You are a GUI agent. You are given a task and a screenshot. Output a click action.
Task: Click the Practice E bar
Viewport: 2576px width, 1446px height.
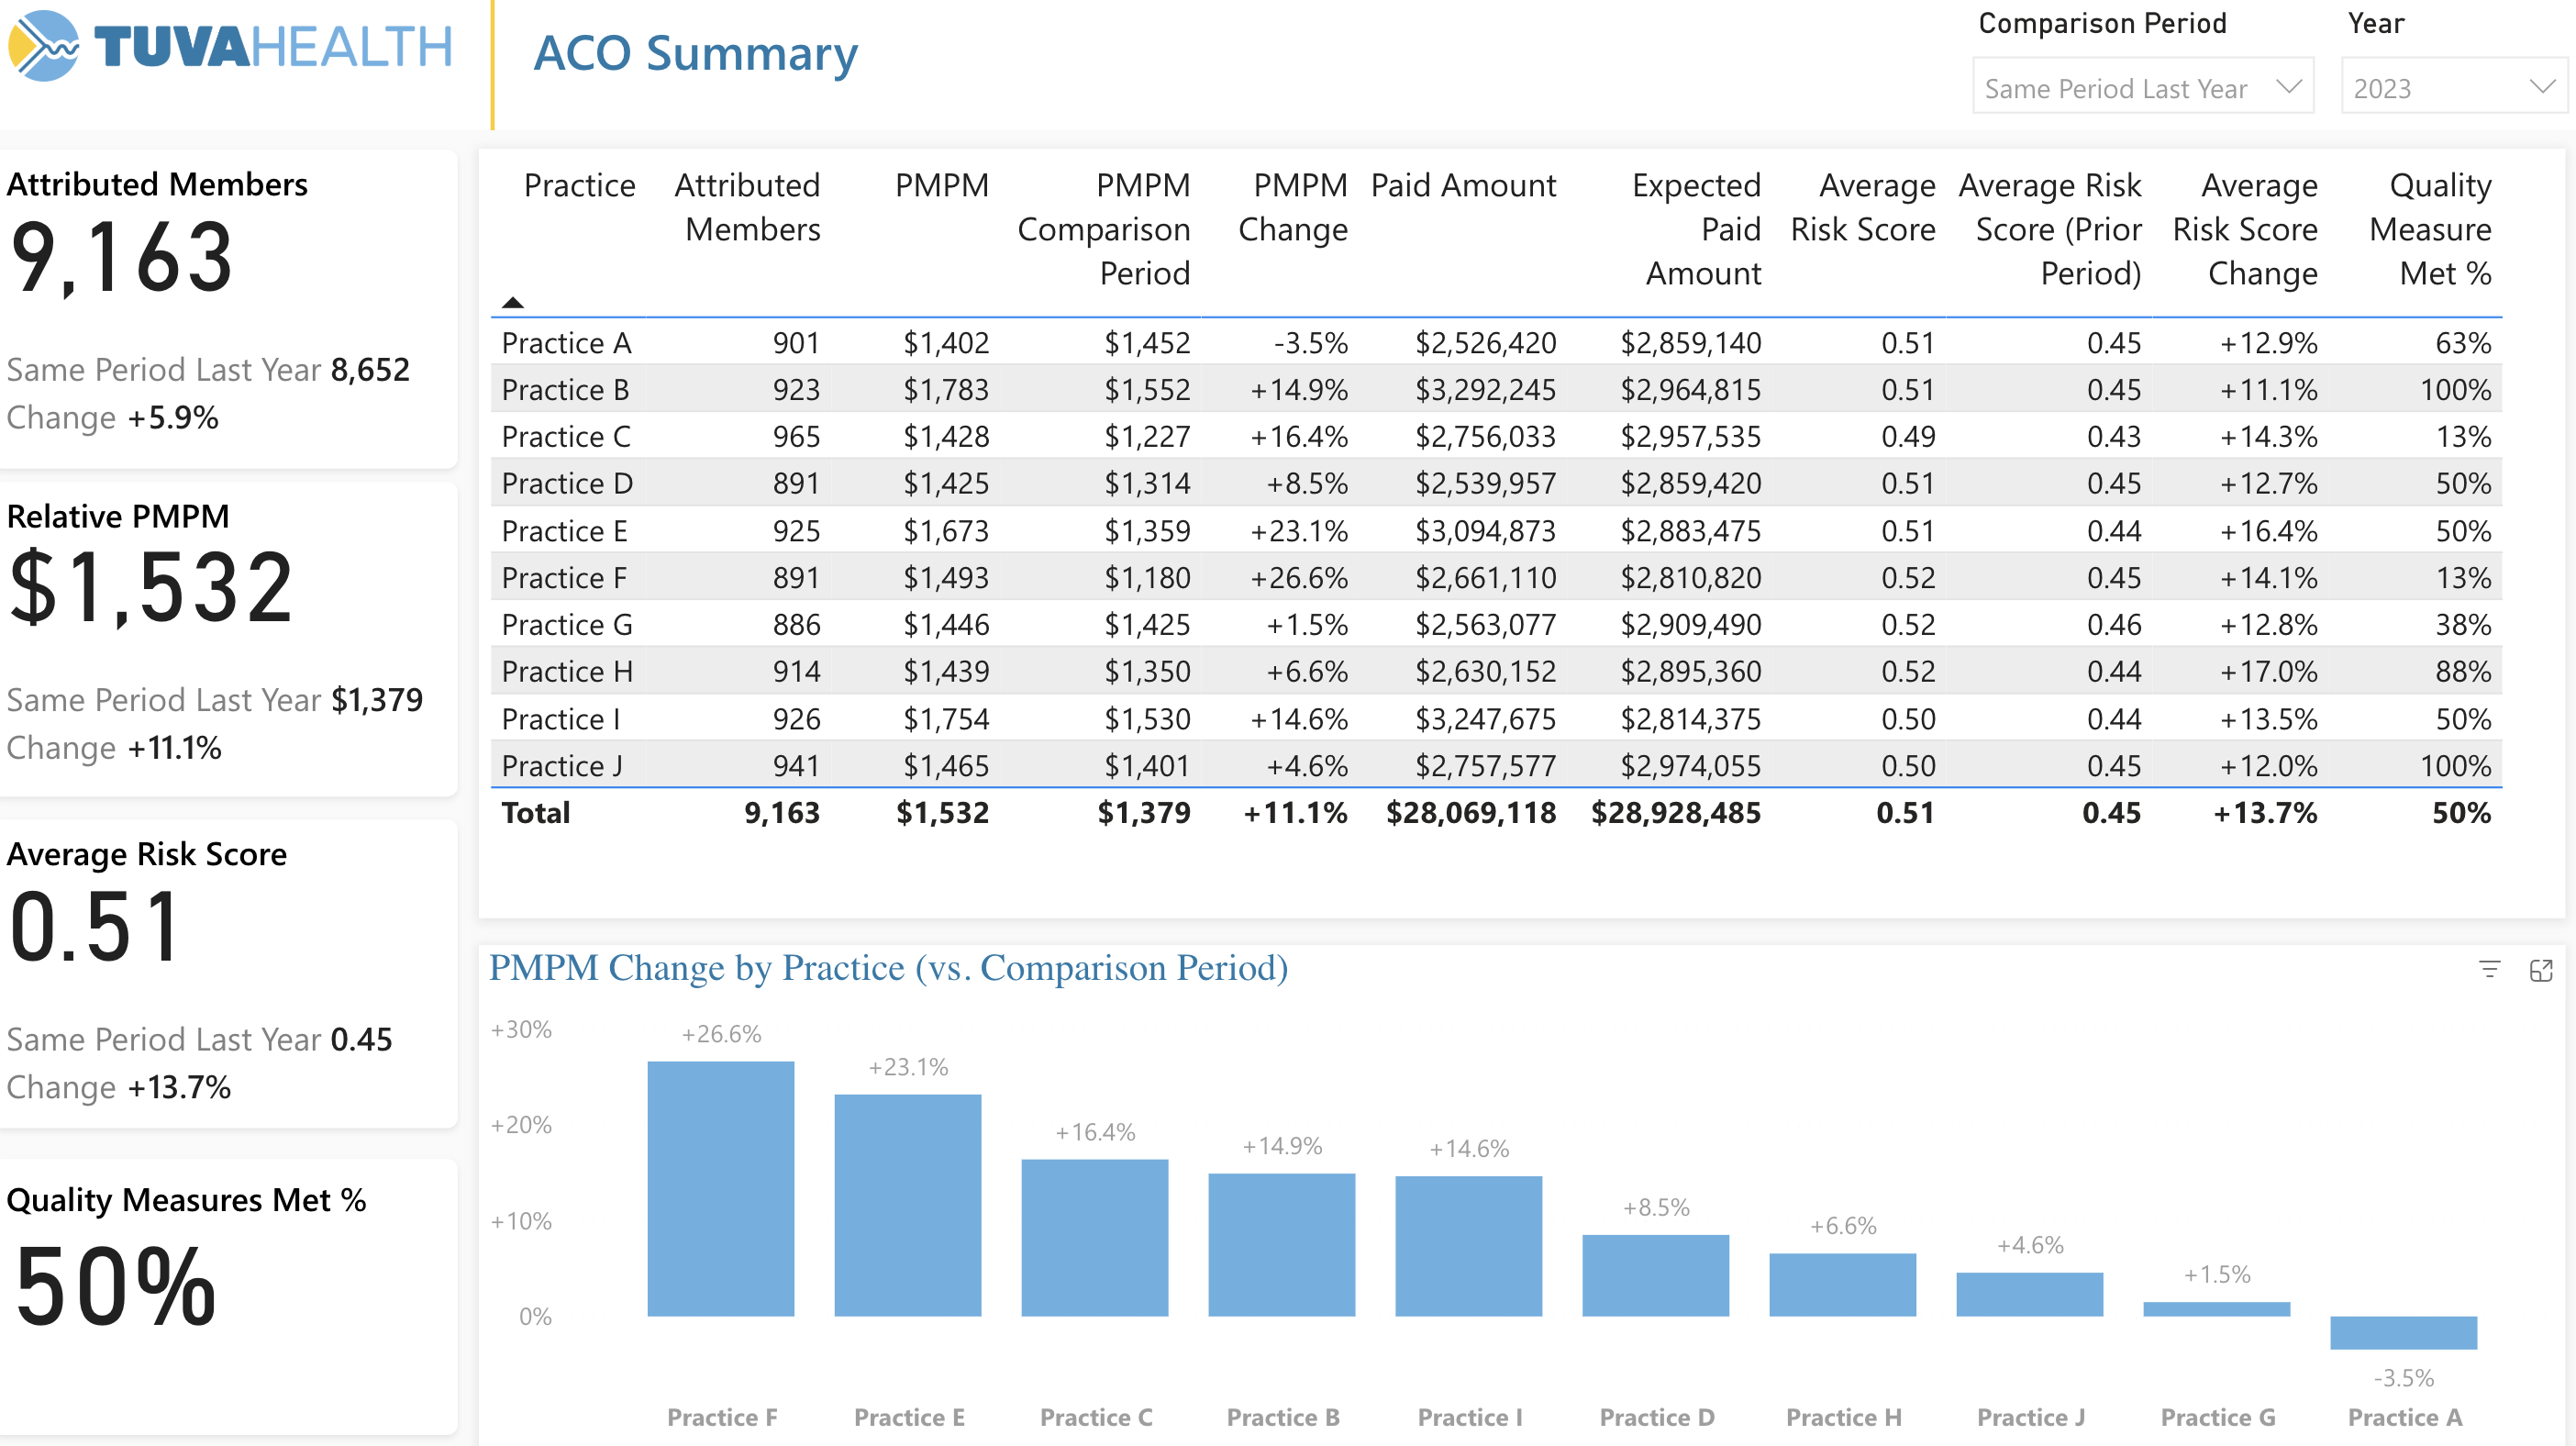[907, 1204]
